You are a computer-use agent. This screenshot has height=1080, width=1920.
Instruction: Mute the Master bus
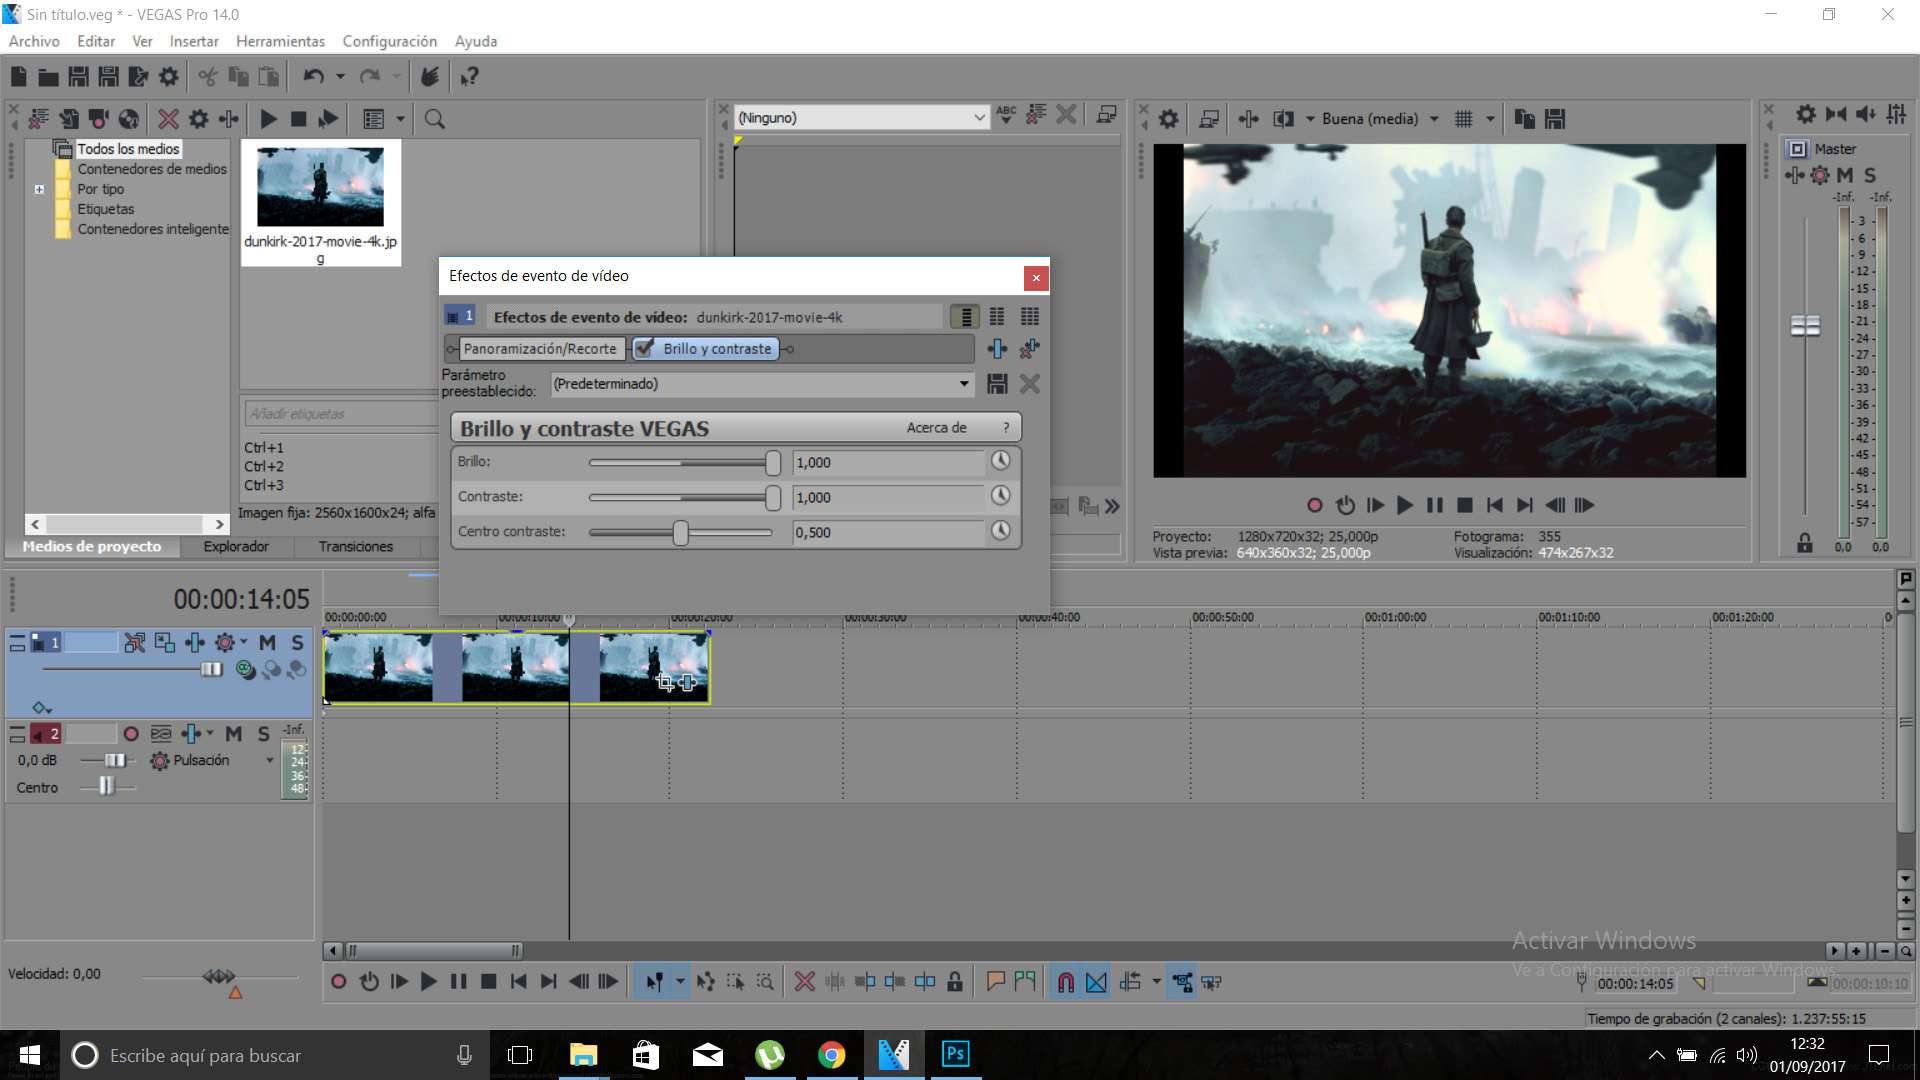(1845, 175)
